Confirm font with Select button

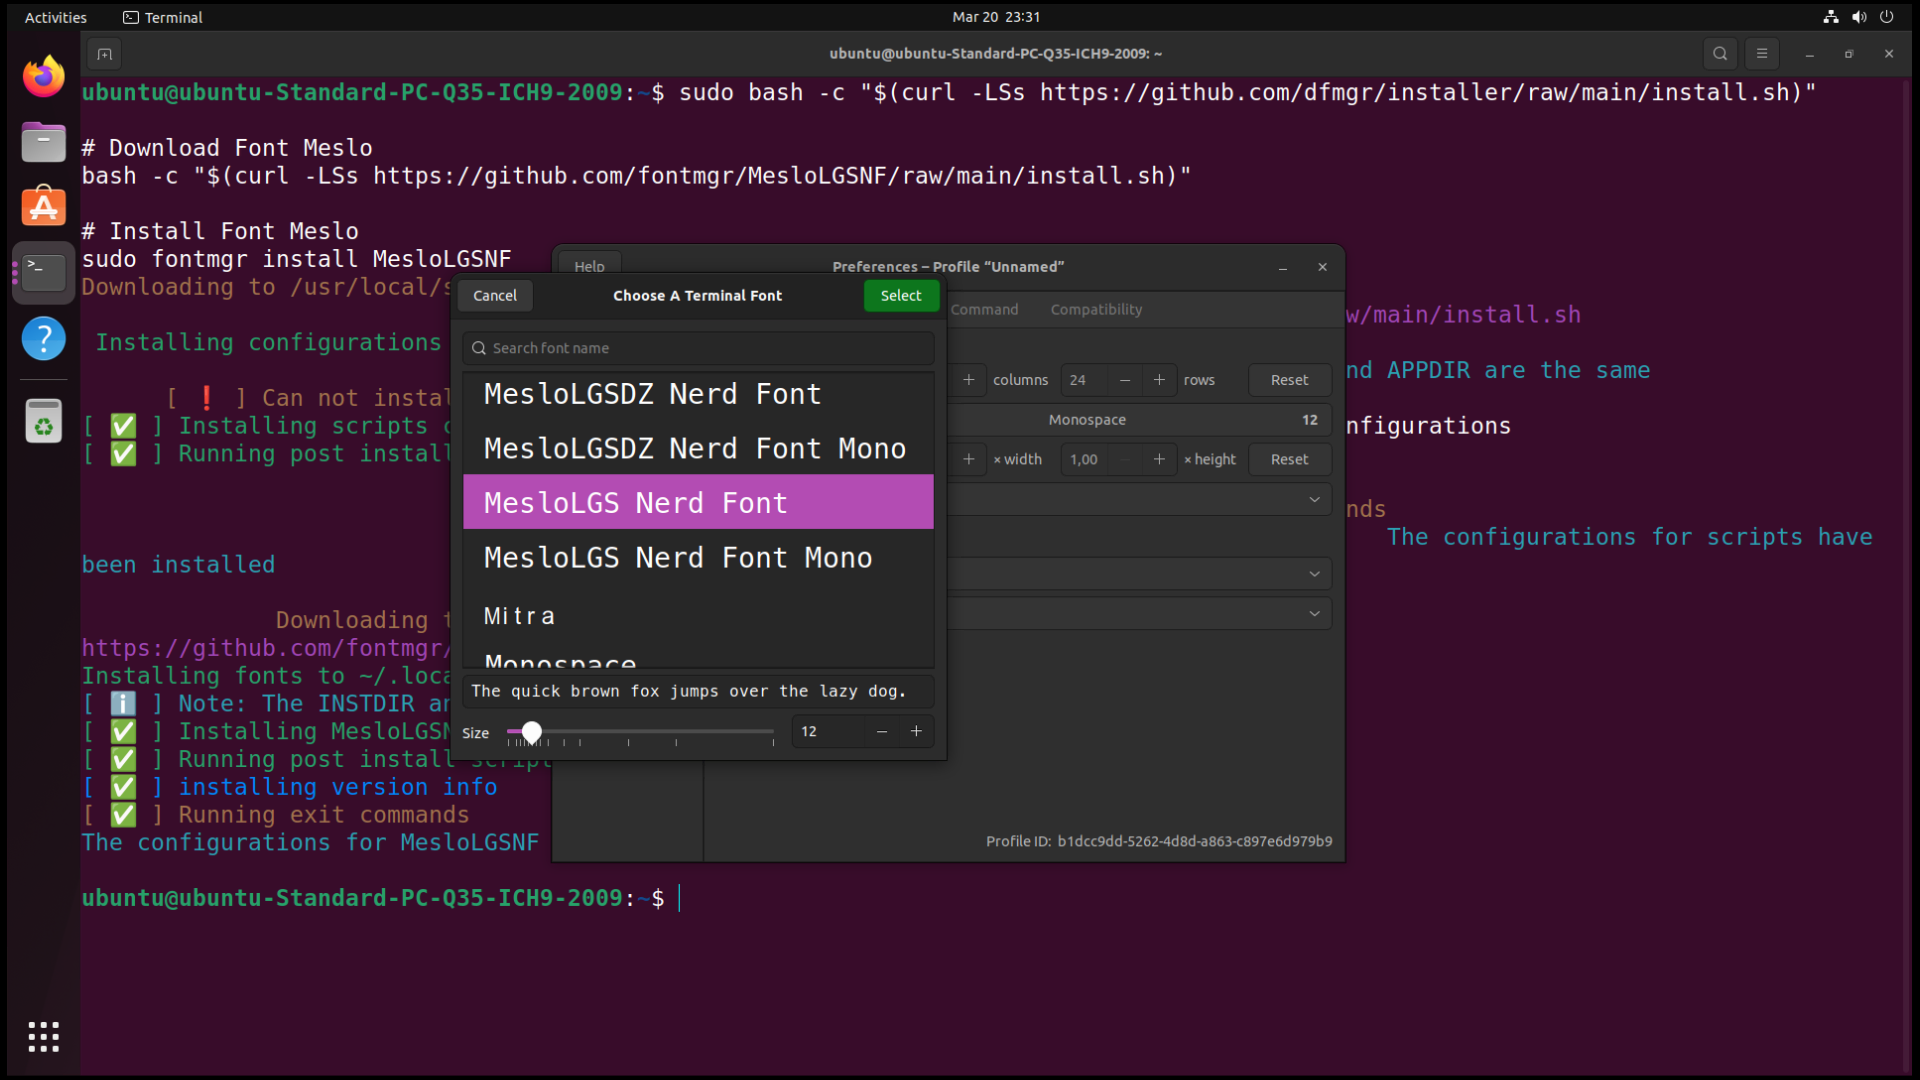pos(901,296)
